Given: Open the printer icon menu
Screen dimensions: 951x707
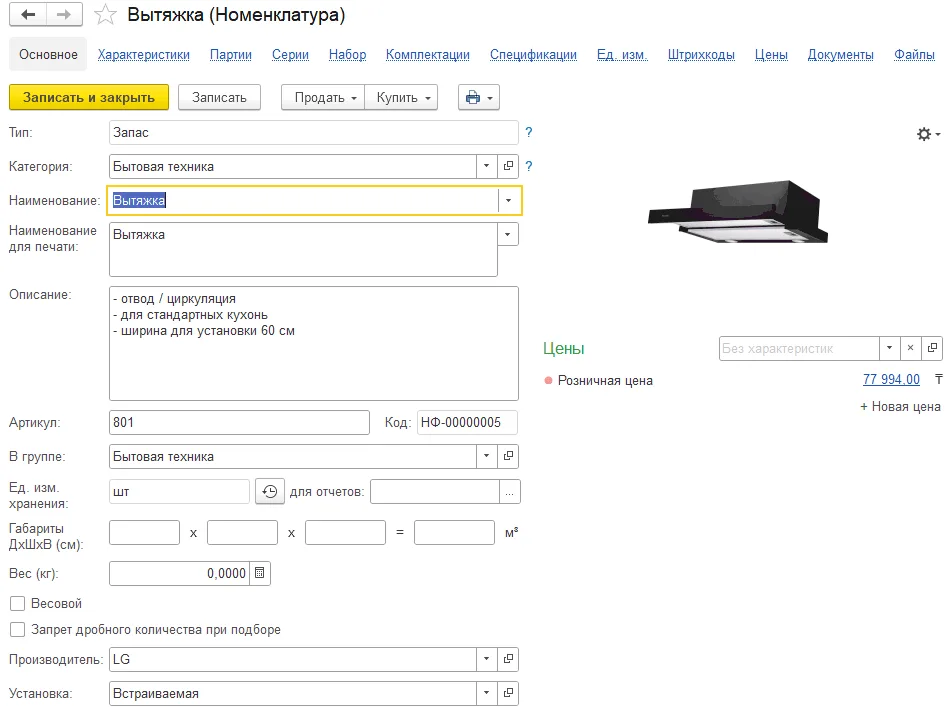Looking at the screenshot, I should click(479, 98).
